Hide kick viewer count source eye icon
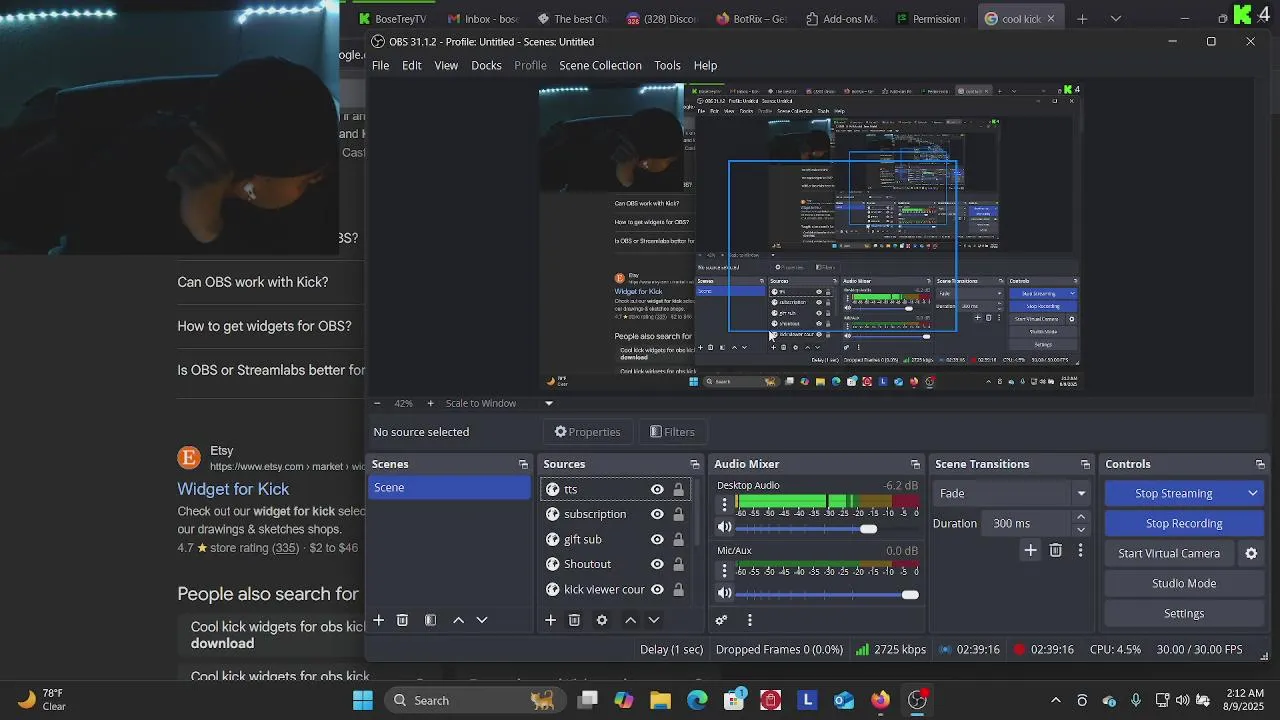Viewport: 1280px width, 720px height. pos(657,589)
